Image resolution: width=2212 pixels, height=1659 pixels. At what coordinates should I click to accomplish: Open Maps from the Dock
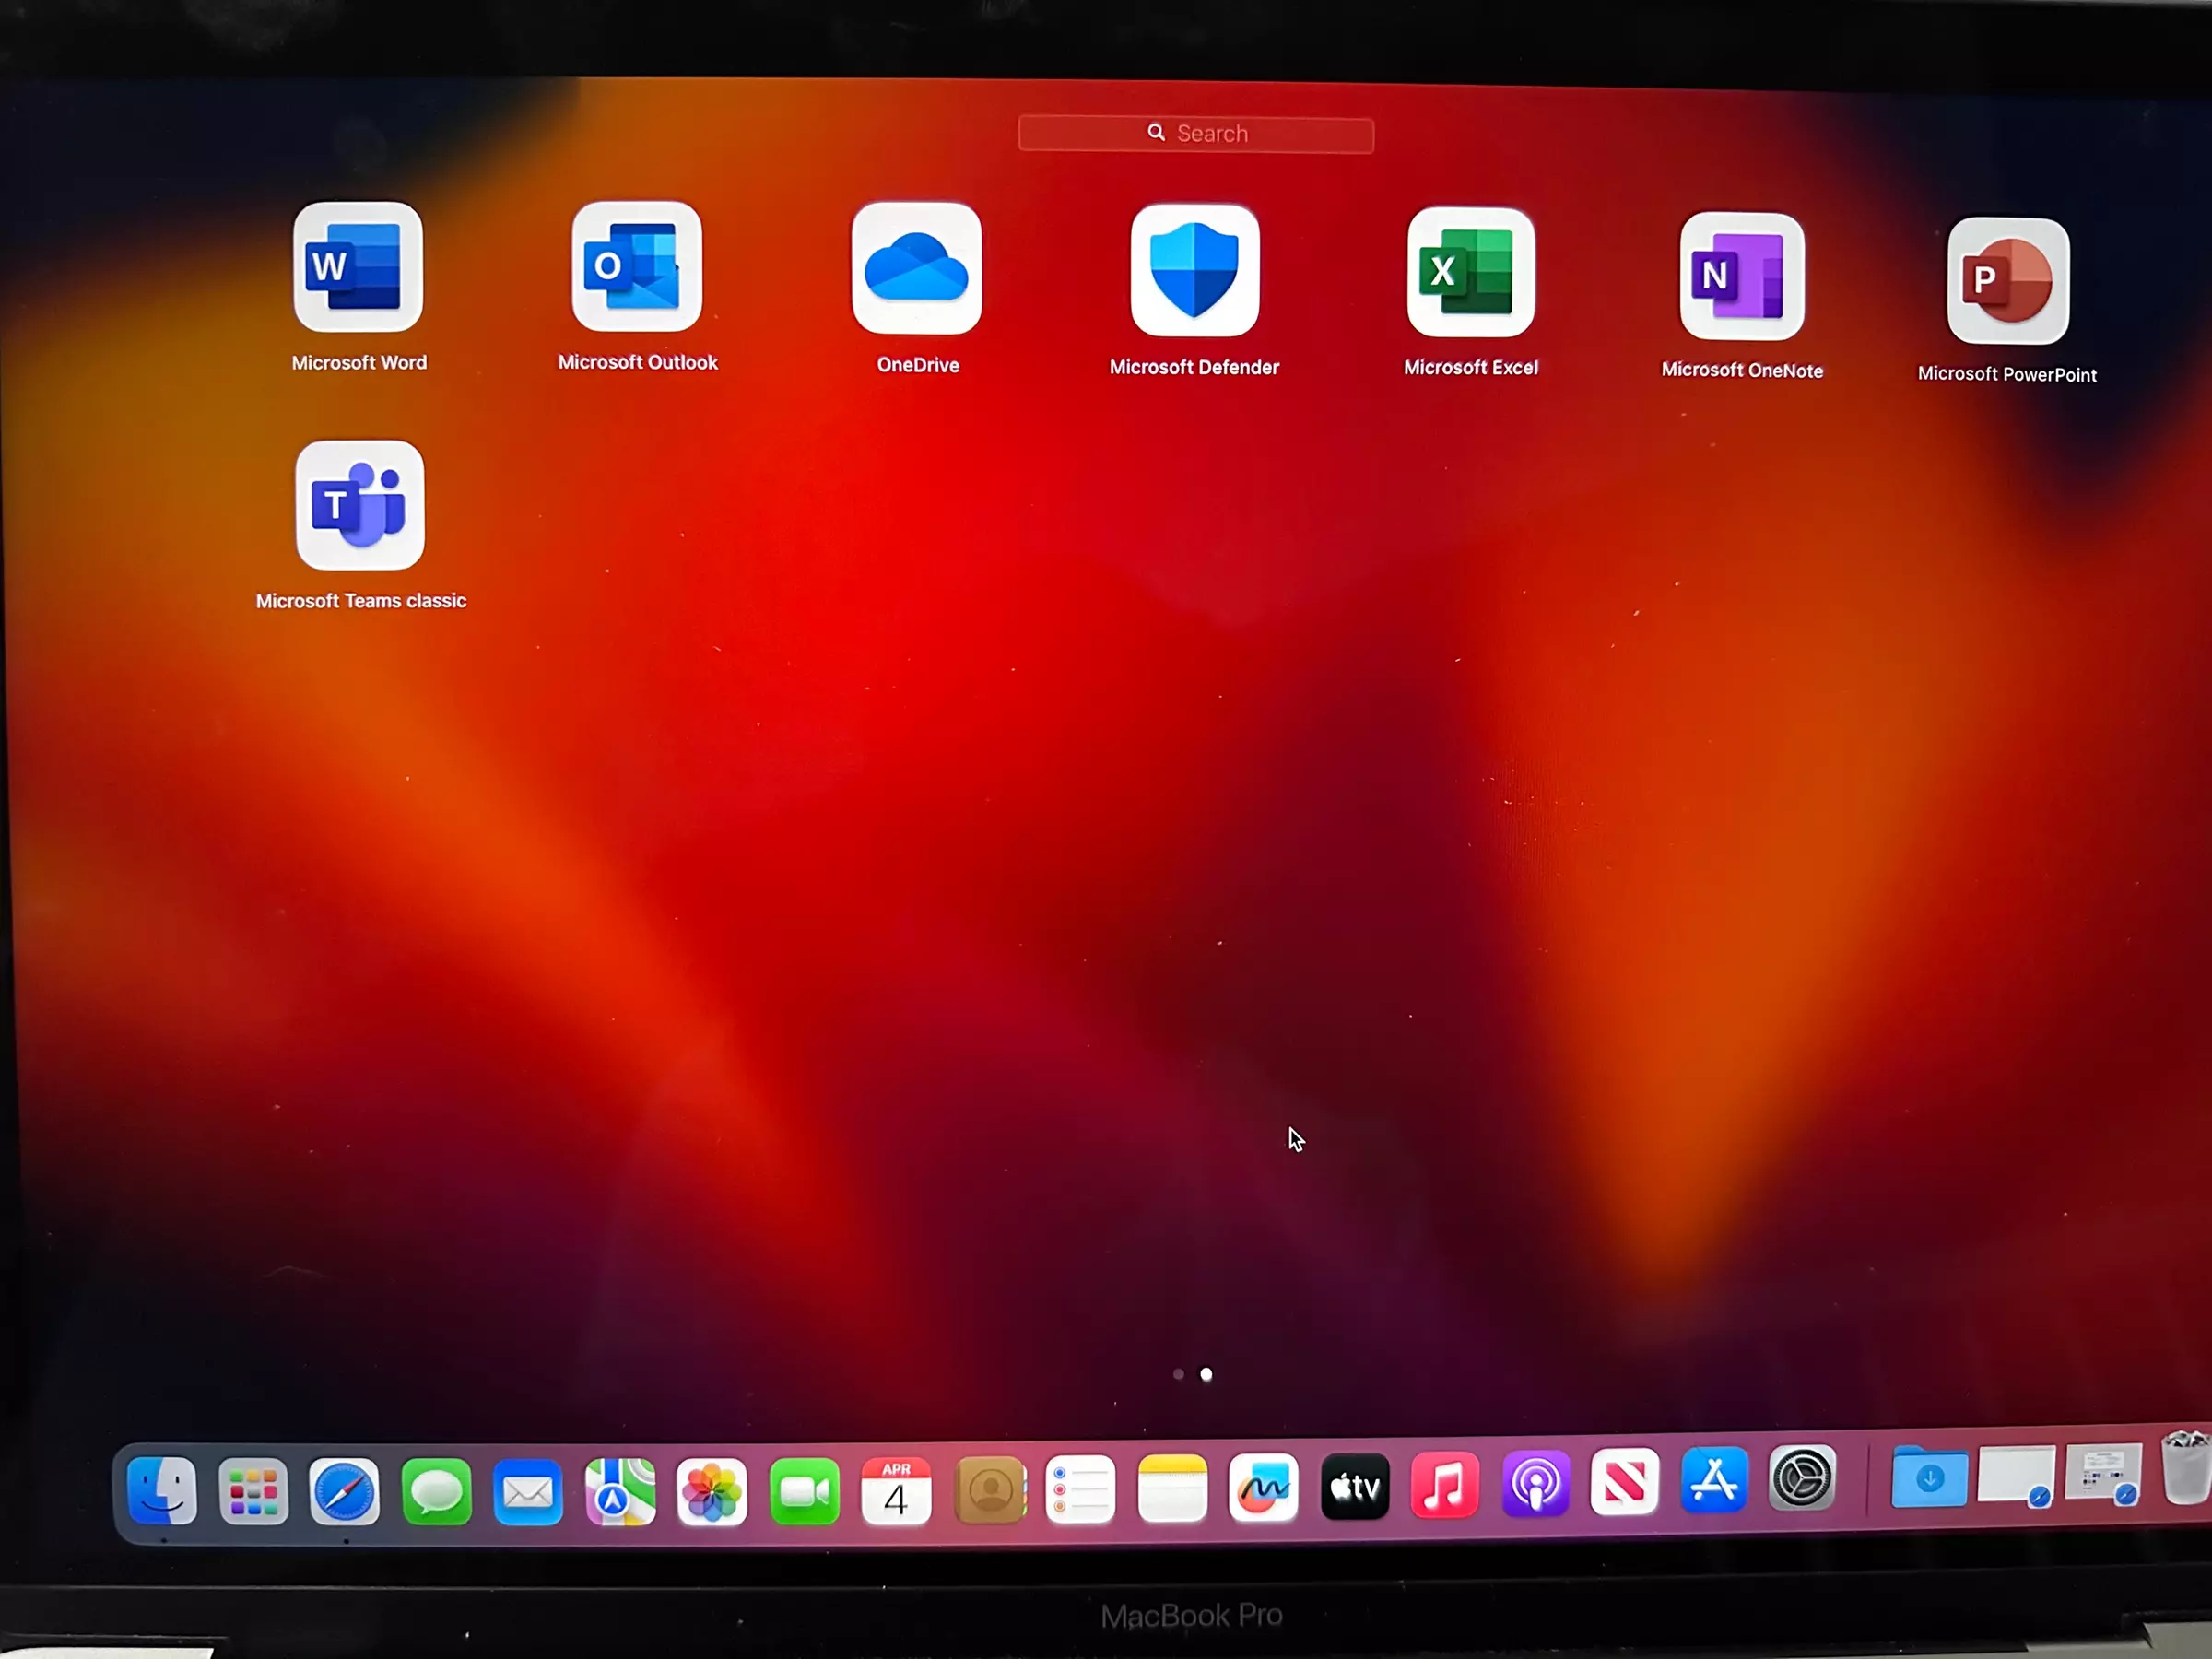pos(620,1491)
